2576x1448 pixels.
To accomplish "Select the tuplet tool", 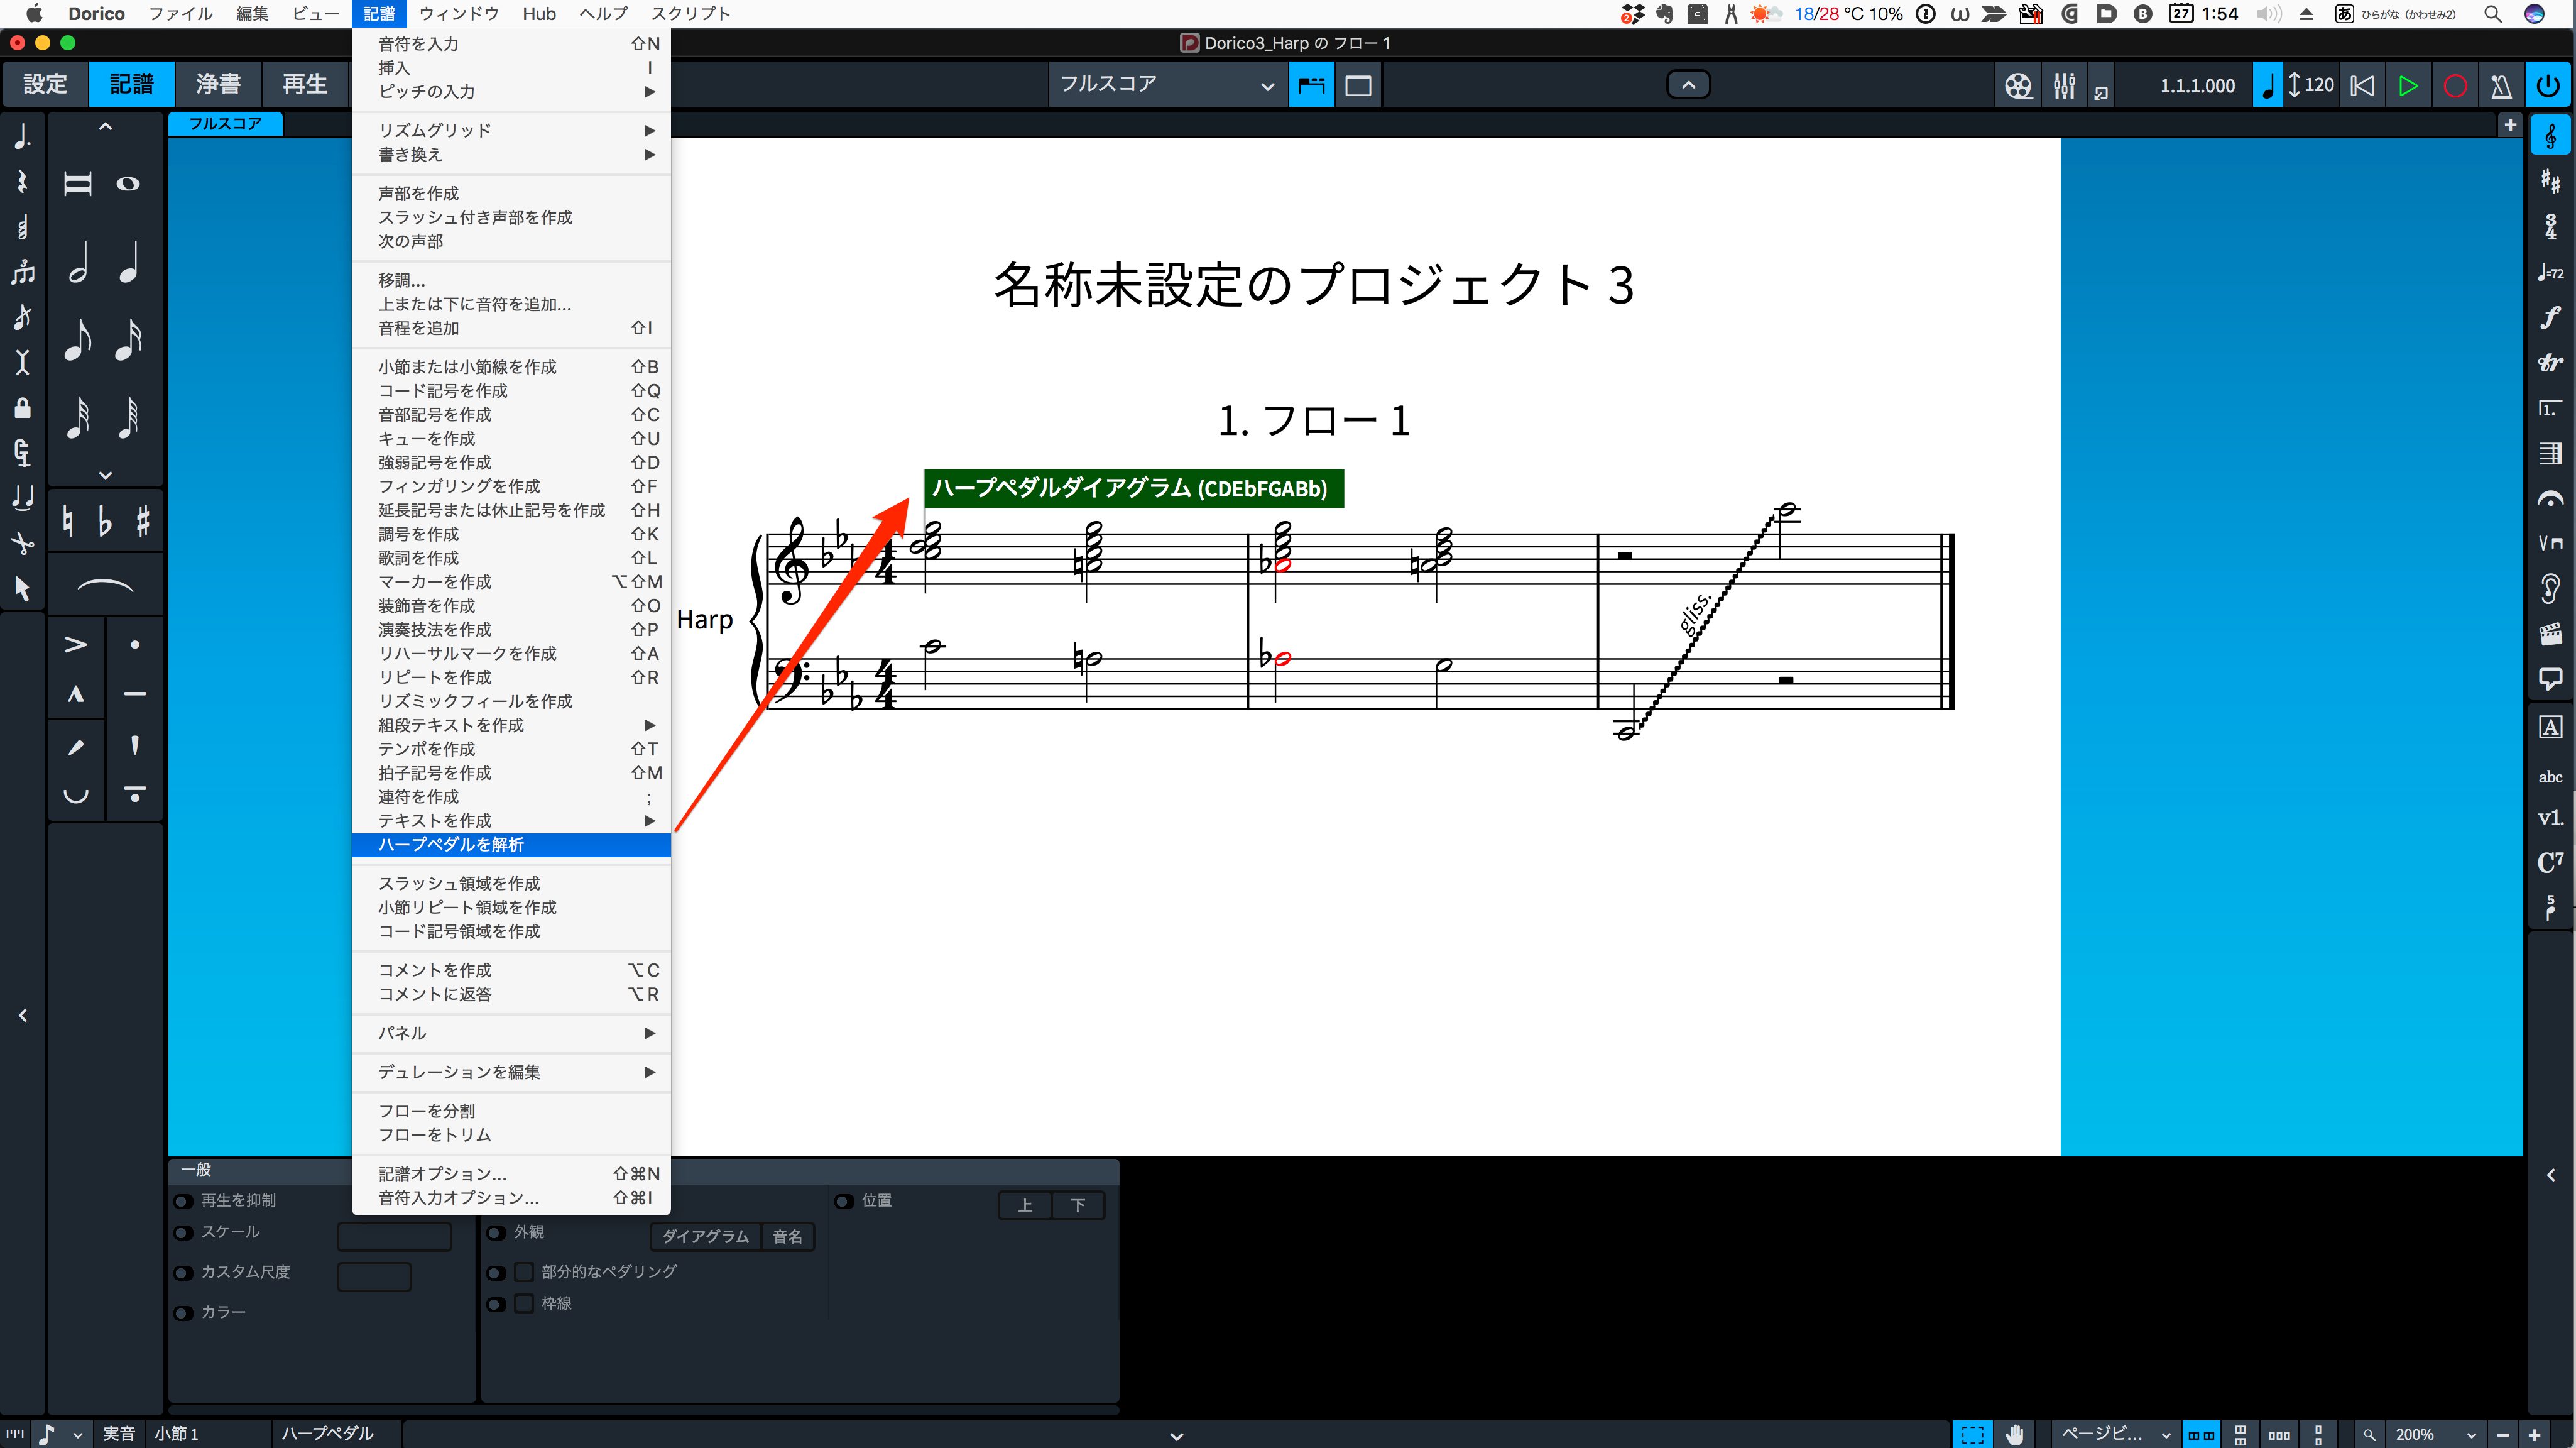I will [x=22, y=272].
